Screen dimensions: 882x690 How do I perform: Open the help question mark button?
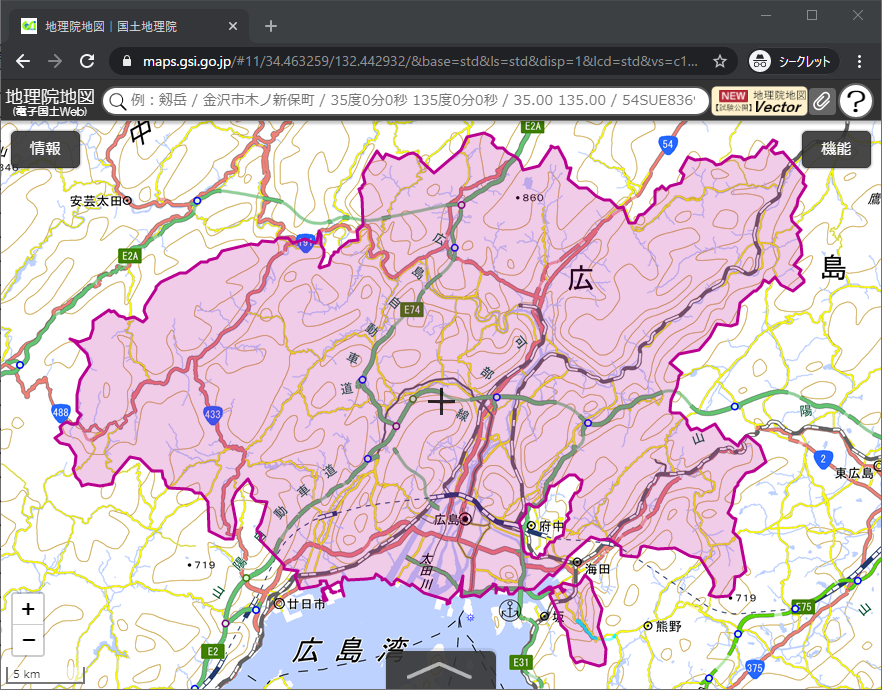click(x=856, y=101)
